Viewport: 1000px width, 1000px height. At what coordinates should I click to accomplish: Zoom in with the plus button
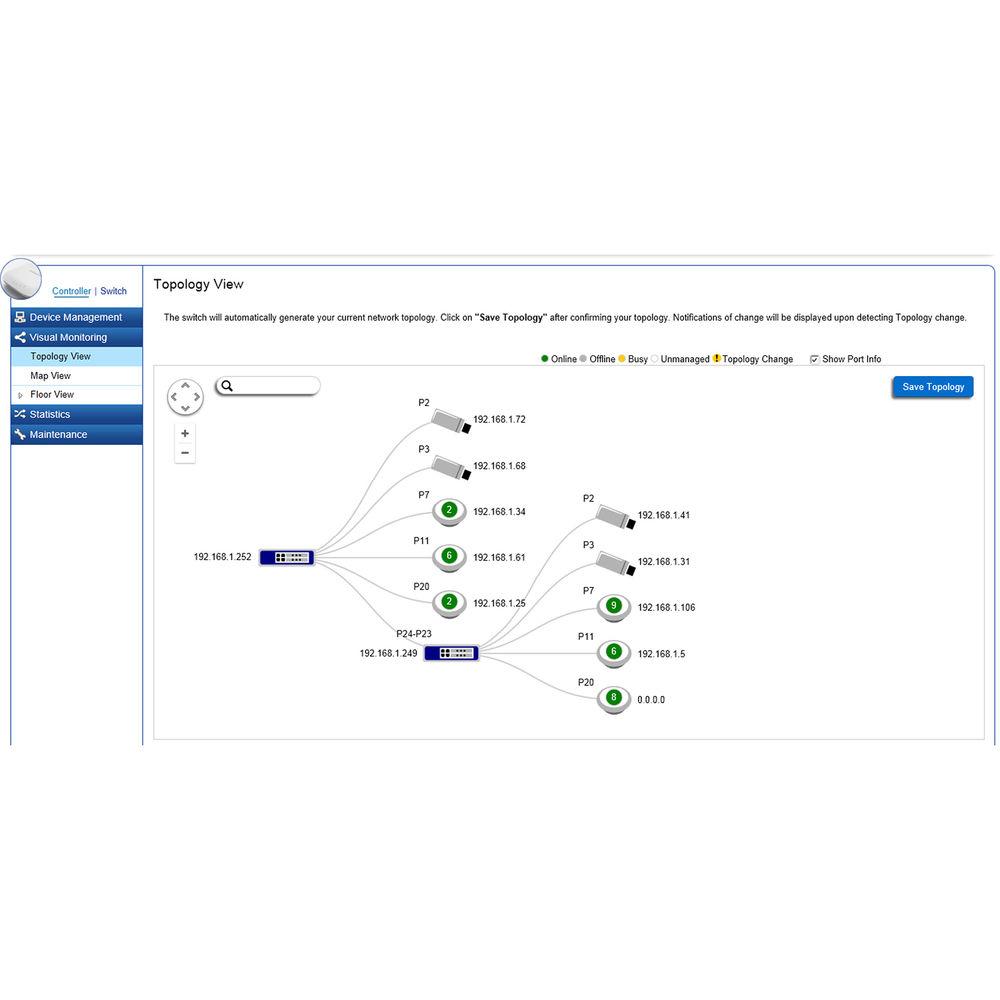(185, 434)
